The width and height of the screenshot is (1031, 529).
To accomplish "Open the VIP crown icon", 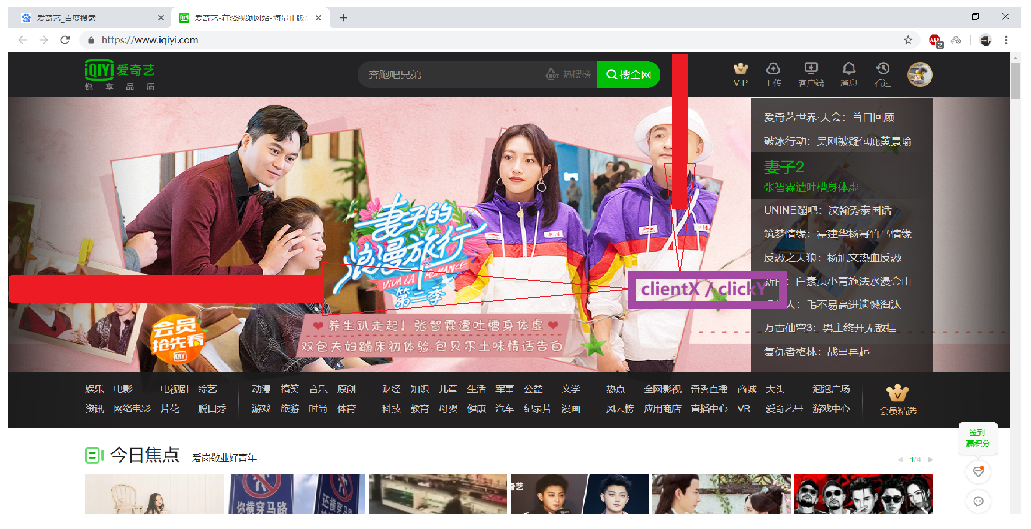I will click(x=740, y=74).
